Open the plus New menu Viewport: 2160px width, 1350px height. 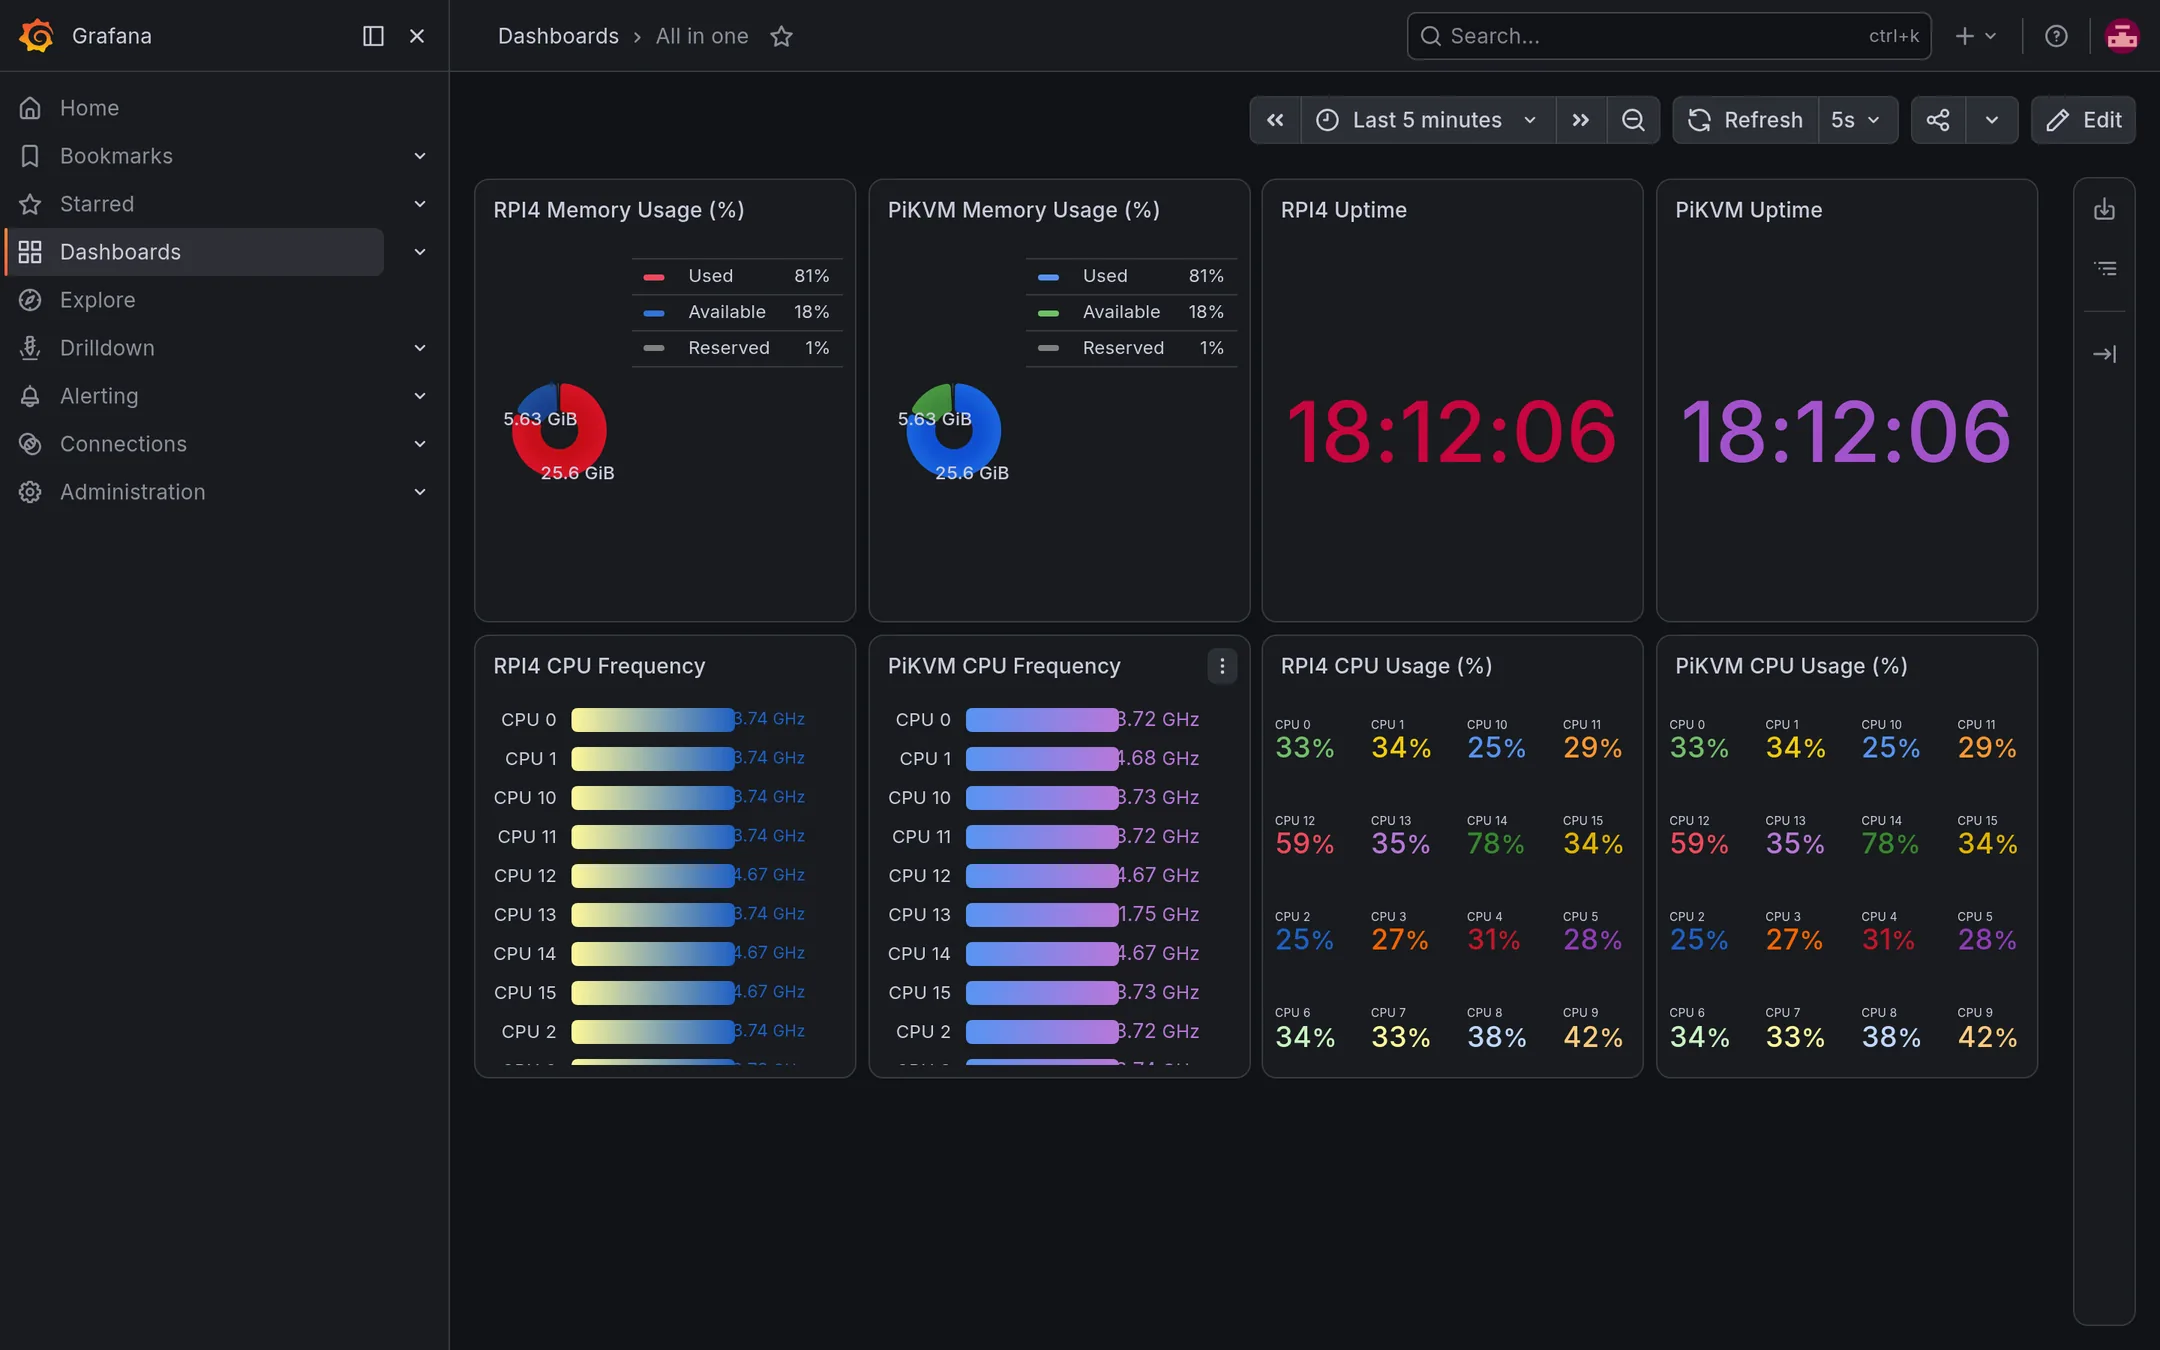coord(1975,36)
